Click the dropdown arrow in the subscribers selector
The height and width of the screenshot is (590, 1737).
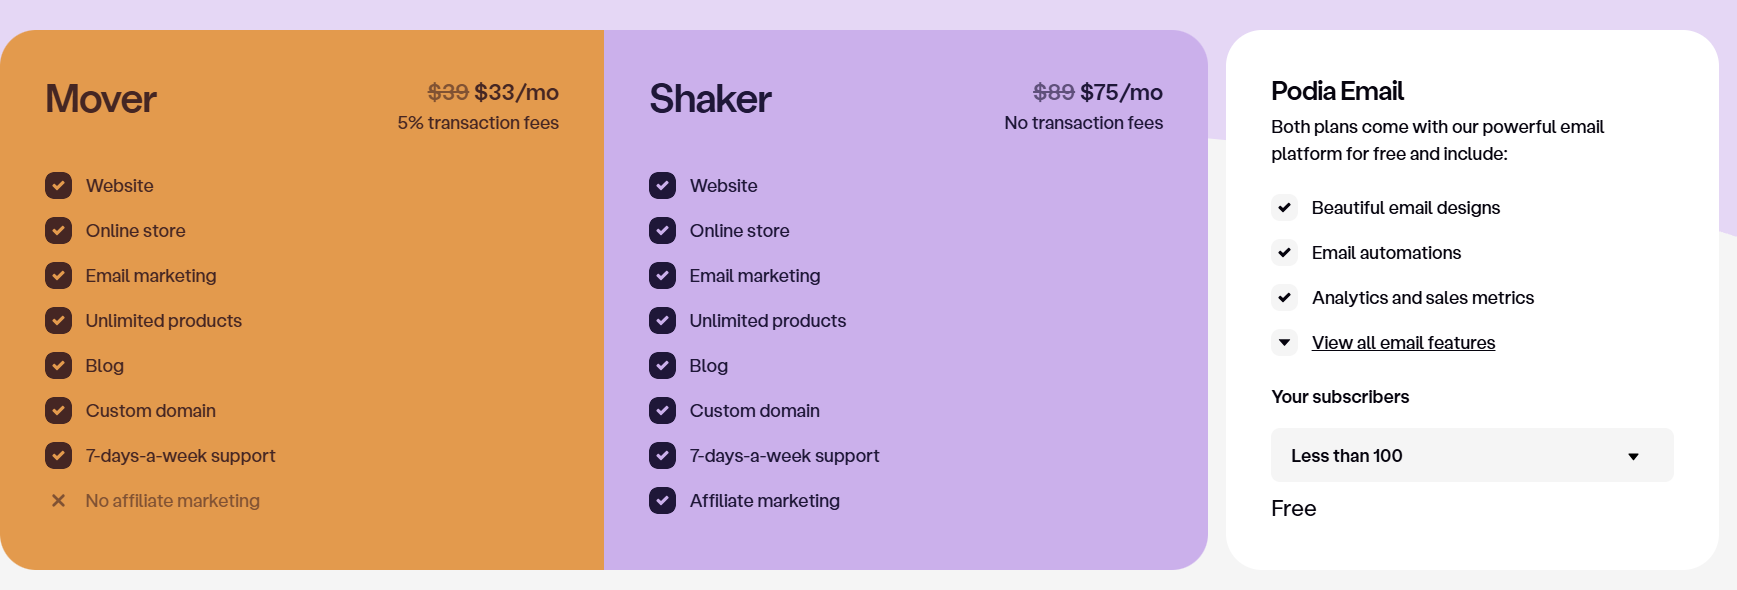(x=1633, y=457)
